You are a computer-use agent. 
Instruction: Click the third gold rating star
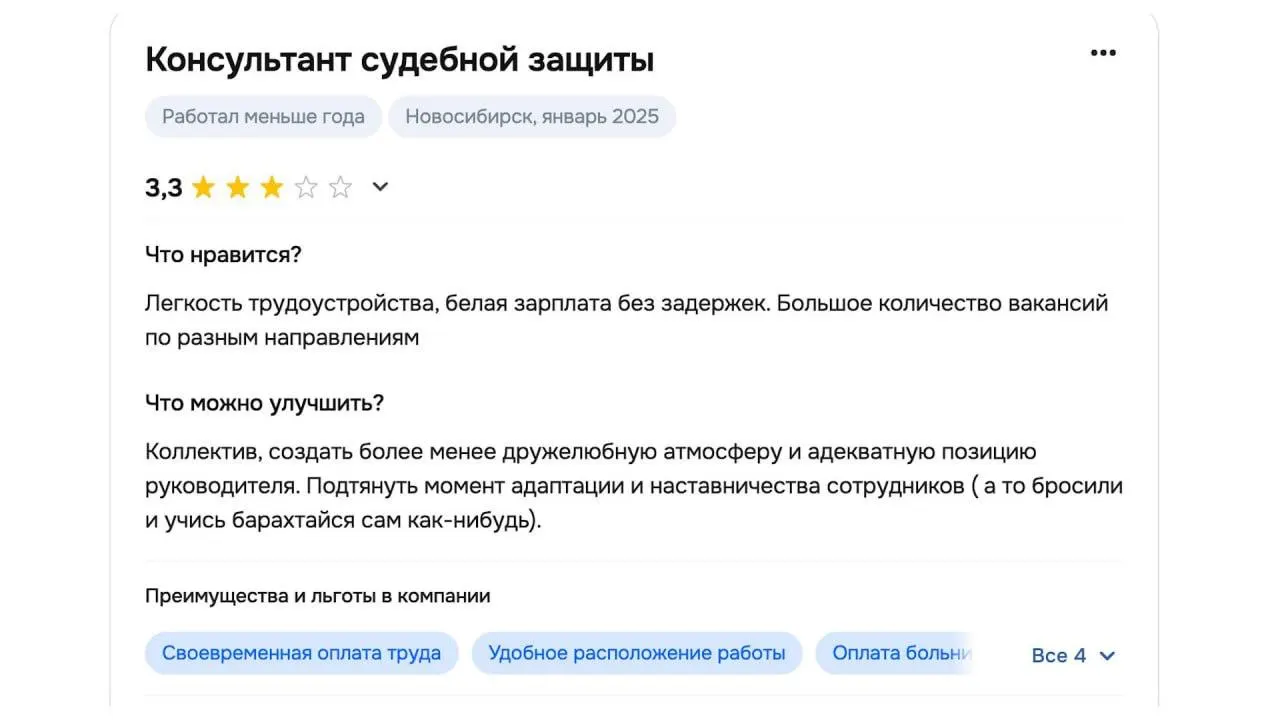coord(271,187)
